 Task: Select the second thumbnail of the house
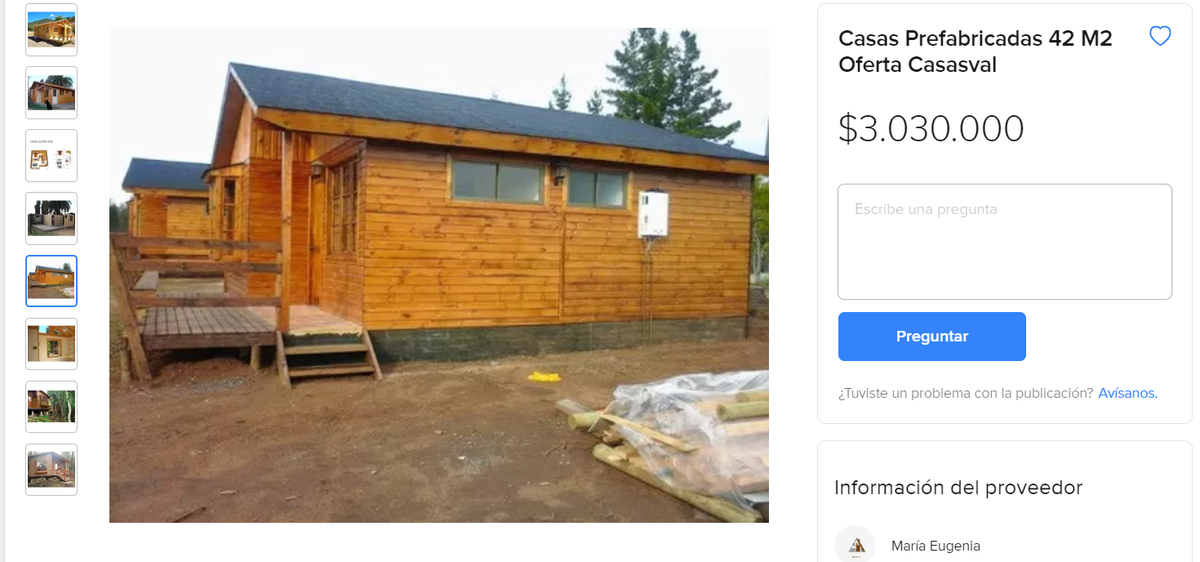[x=51, y=93]
